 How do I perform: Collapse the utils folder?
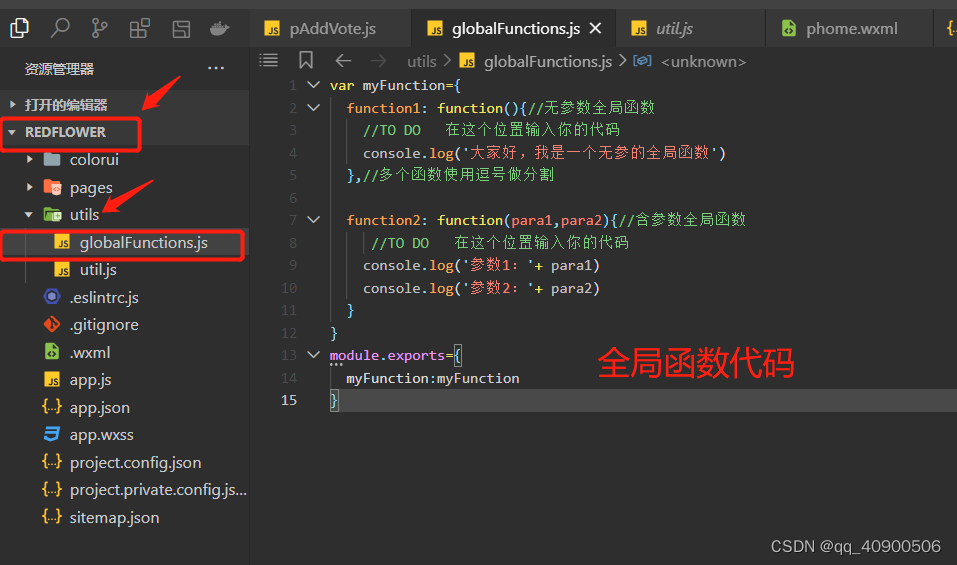[x=84, y=214]
